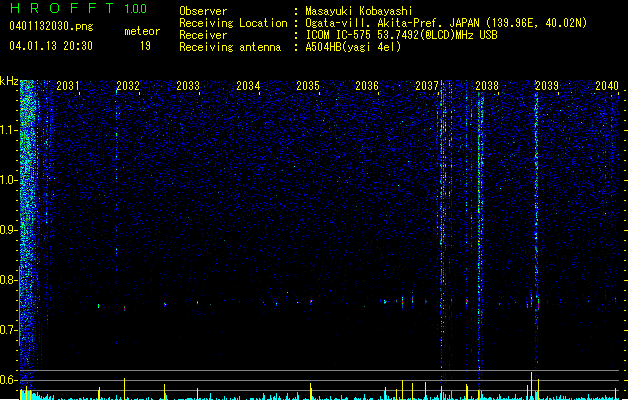
Task: Click the antenna text A504HB(yagi 4el)
Action: click(x=353, y=47)
